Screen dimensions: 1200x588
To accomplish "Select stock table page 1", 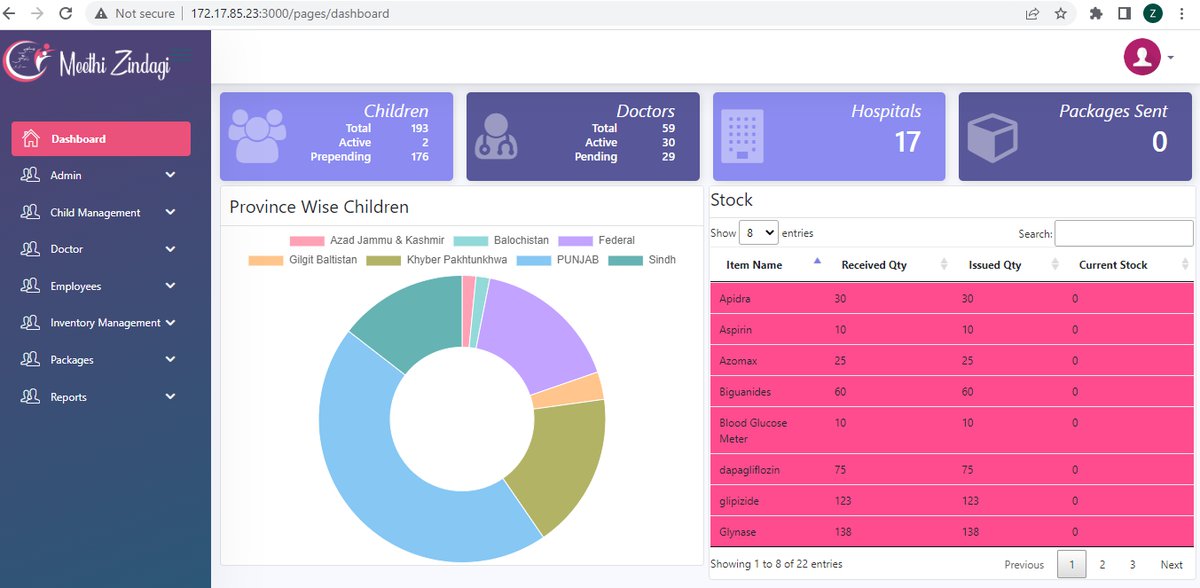I will click(x=1072, y=565).
